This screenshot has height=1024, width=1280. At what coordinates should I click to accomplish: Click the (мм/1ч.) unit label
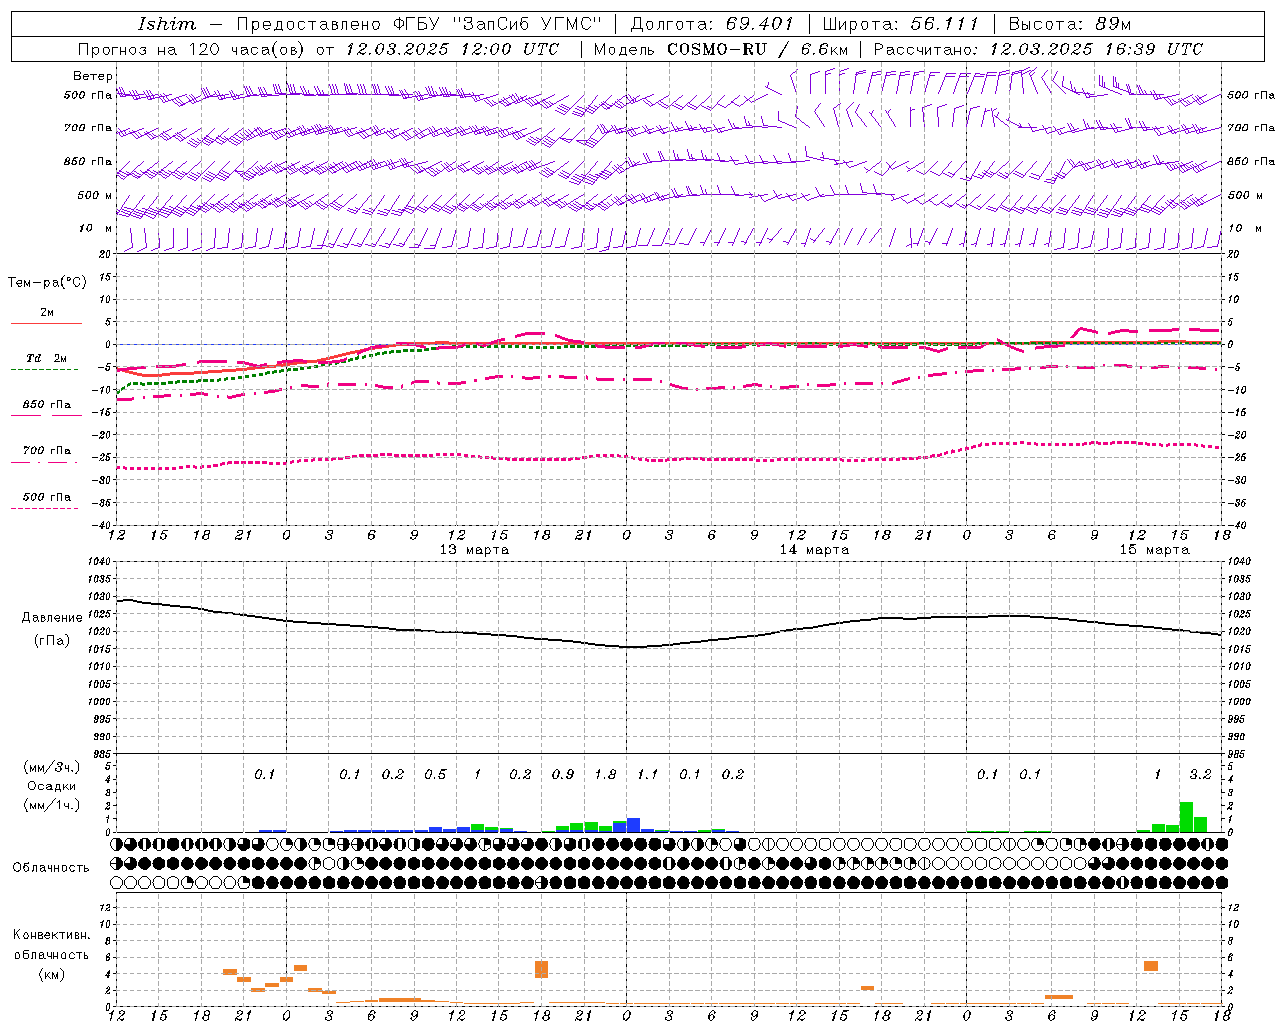click(x=52, y=805)
